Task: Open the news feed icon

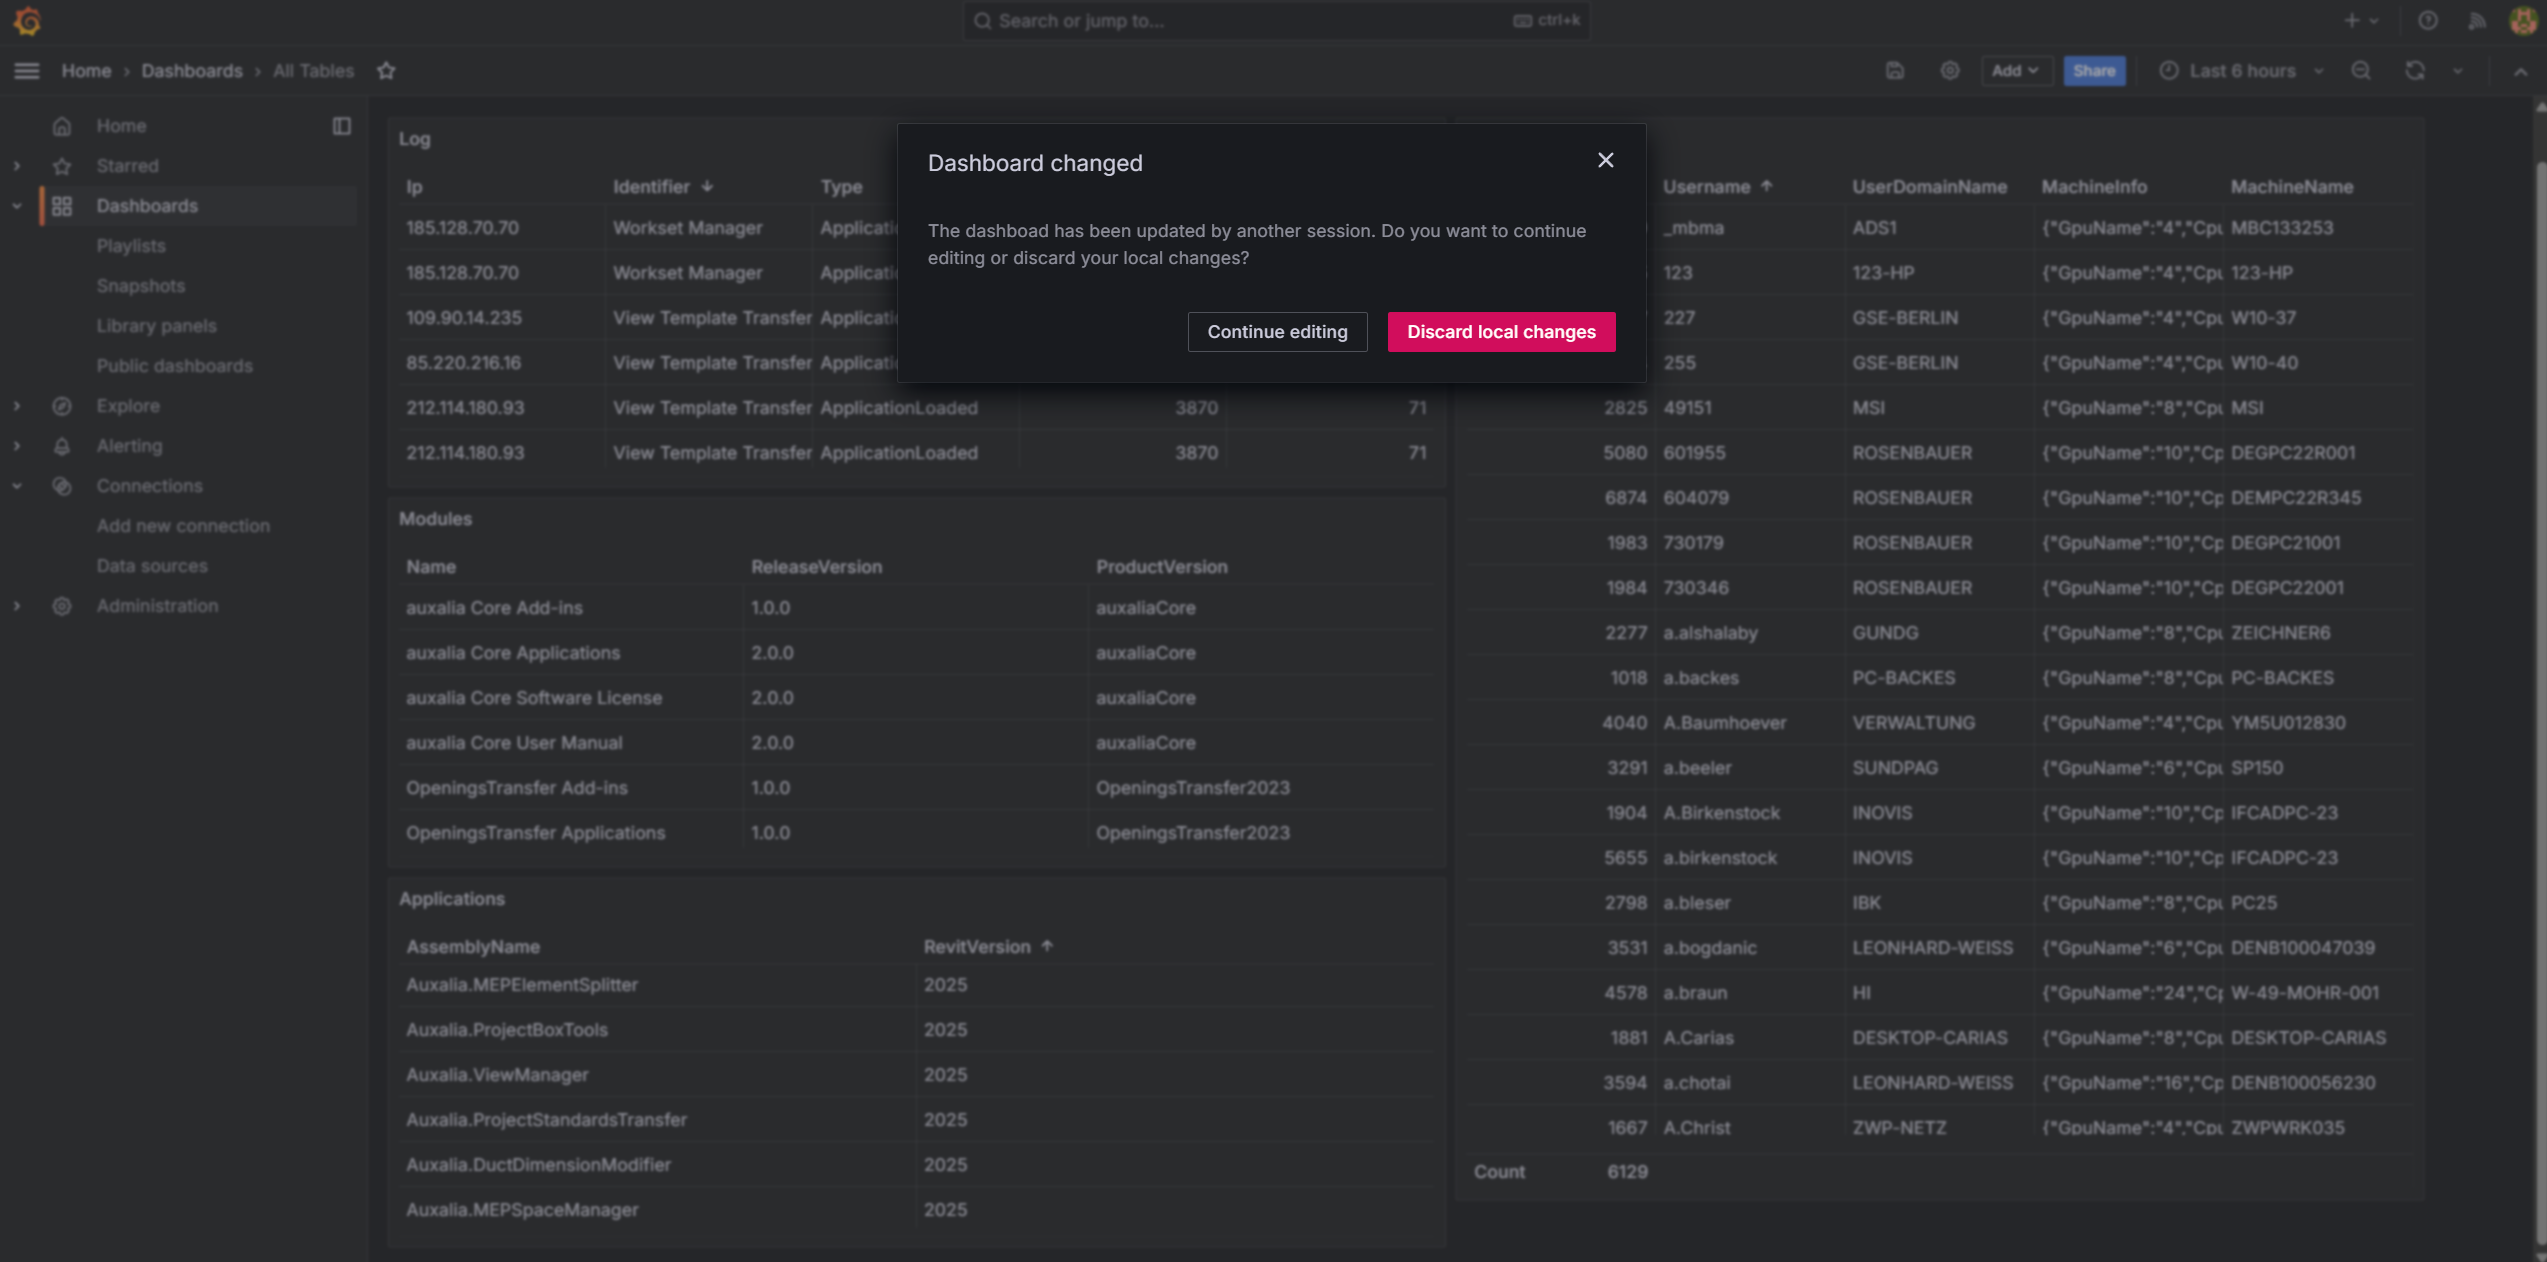Action: pos(2476,21)
